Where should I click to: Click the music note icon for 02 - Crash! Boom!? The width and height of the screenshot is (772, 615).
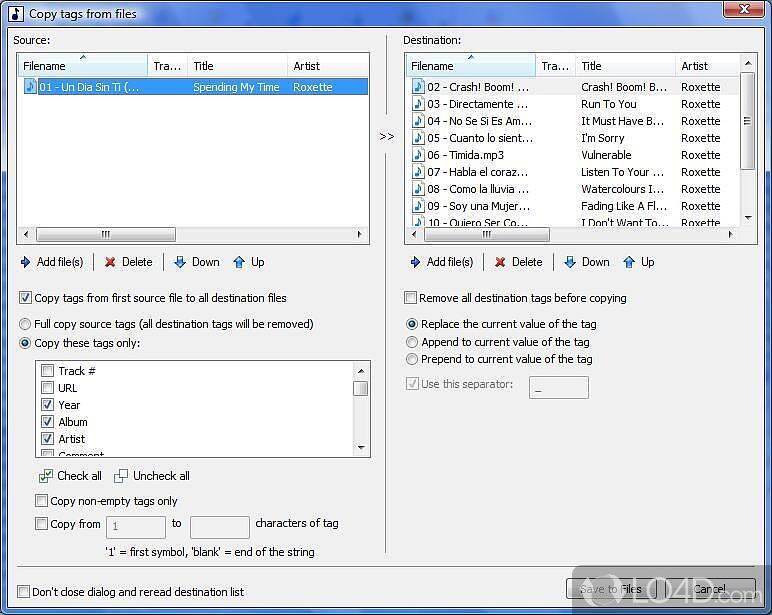tap(418, 87)
